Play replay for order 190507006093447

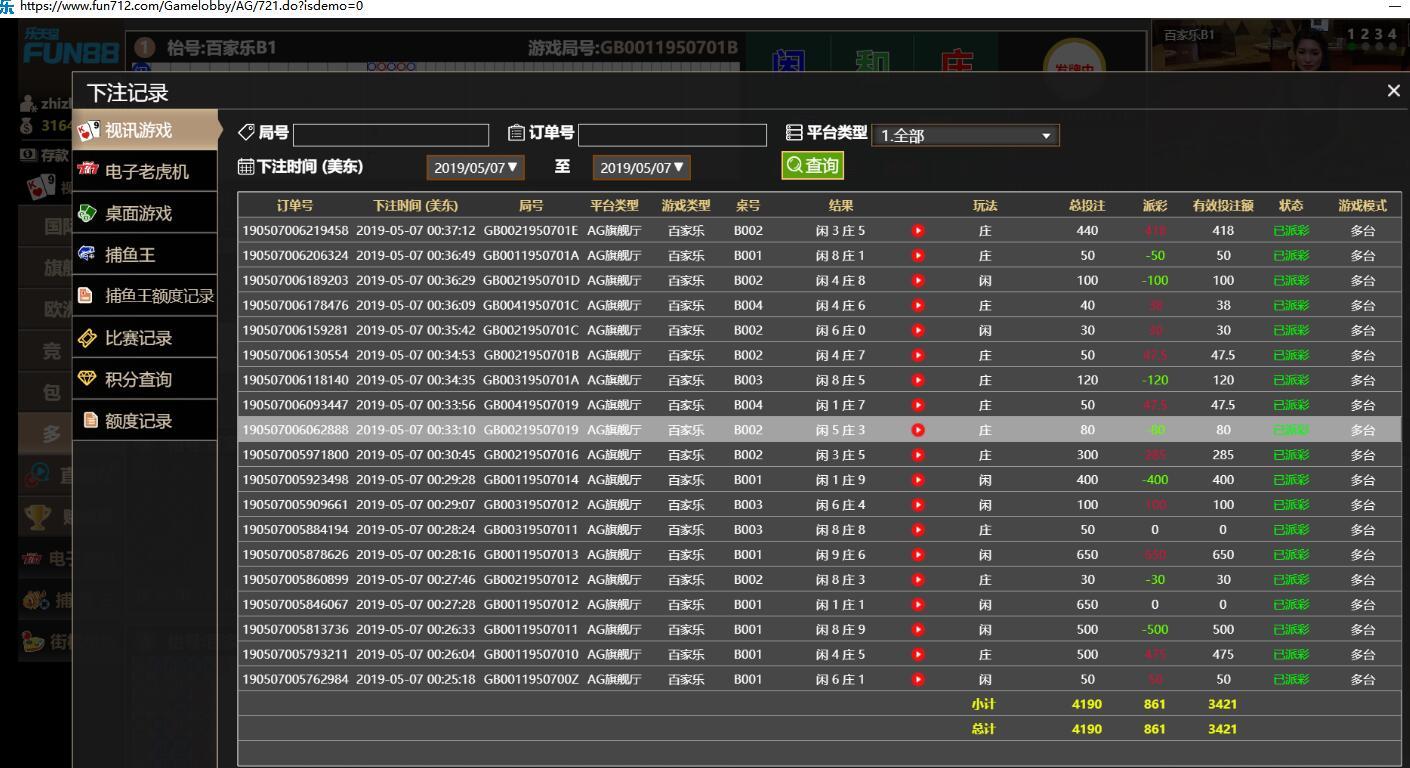918,405
